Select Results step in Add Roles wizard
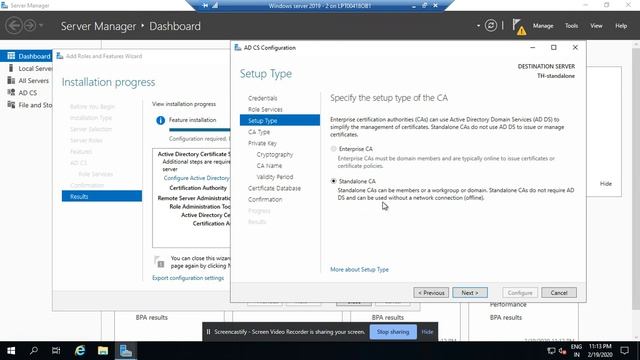This screenshot has height=360, width=640. [x=102, y=196]
